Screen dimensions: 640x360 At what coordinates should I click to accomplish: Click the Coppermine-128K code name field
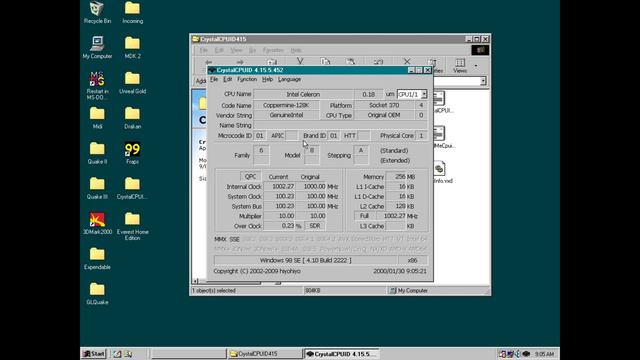pos(286,105)
